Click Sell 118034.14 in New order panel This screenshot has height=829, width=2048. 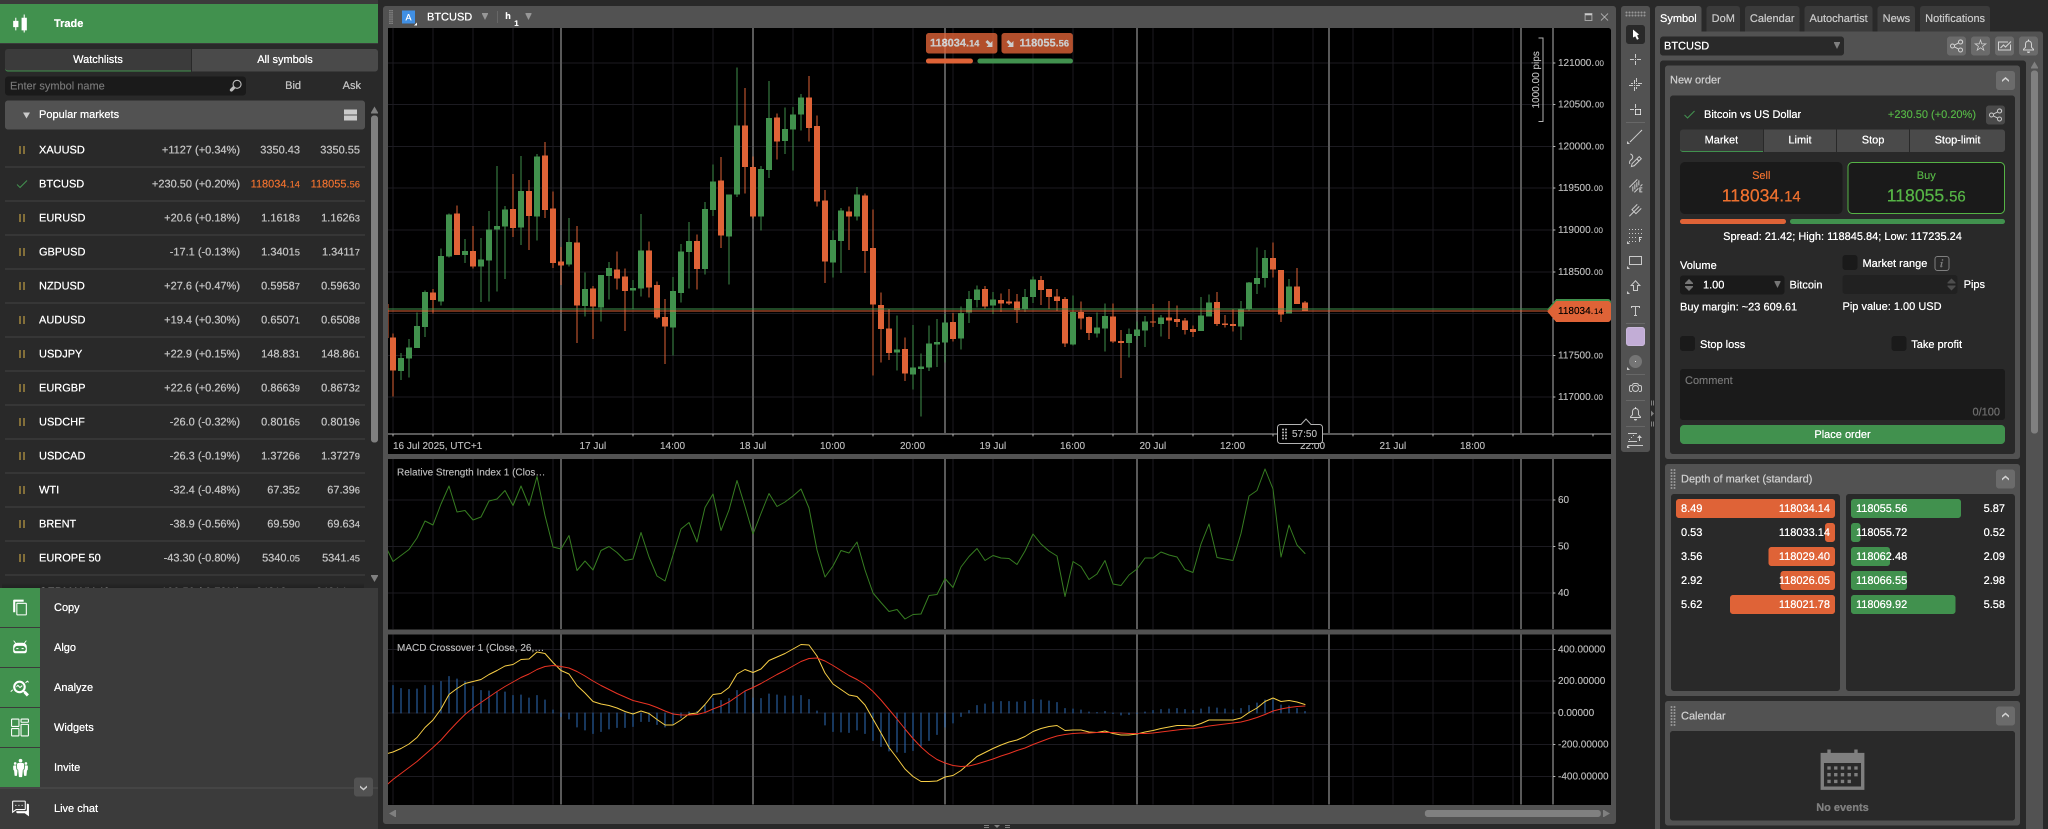[1761, 187]
